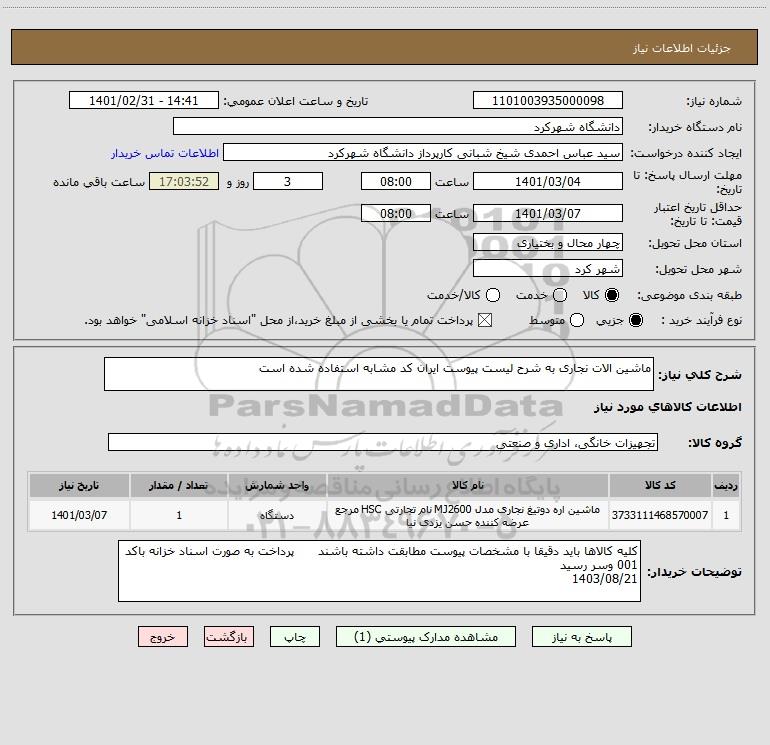Viewport: 770px width, 745px height.
Task: Click the product name cell with MJ2600
Action: (x=468, y=515)
